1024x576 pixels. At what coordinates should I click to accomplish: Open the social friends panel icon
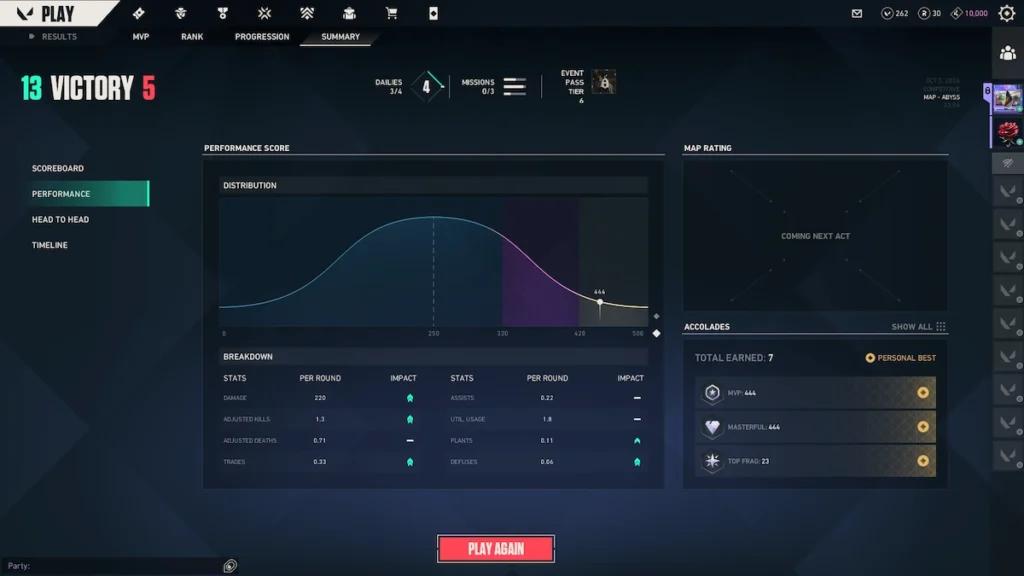click(1008, 53)
